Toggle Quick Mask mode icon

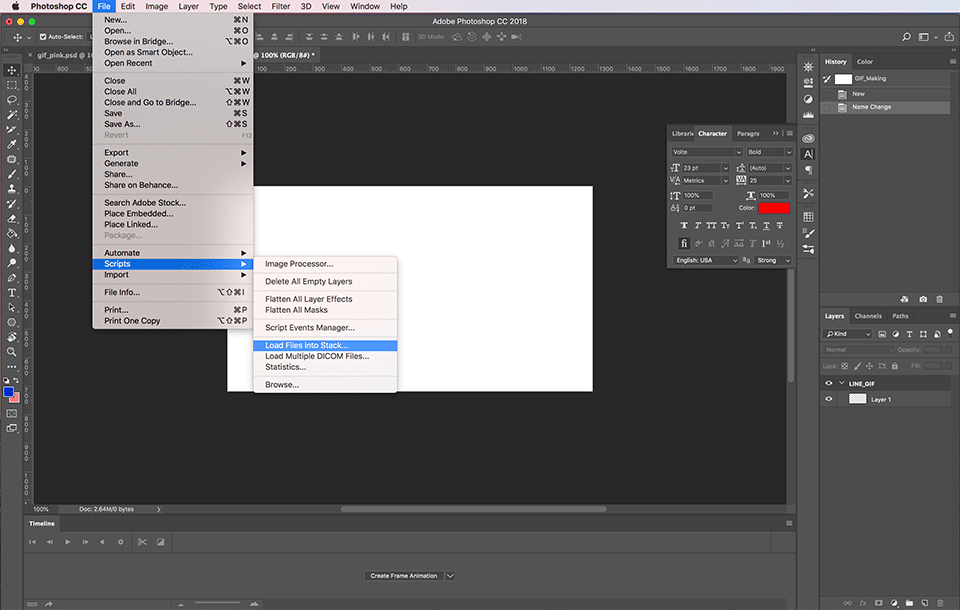pyautogui.click(x=12, y=413)
